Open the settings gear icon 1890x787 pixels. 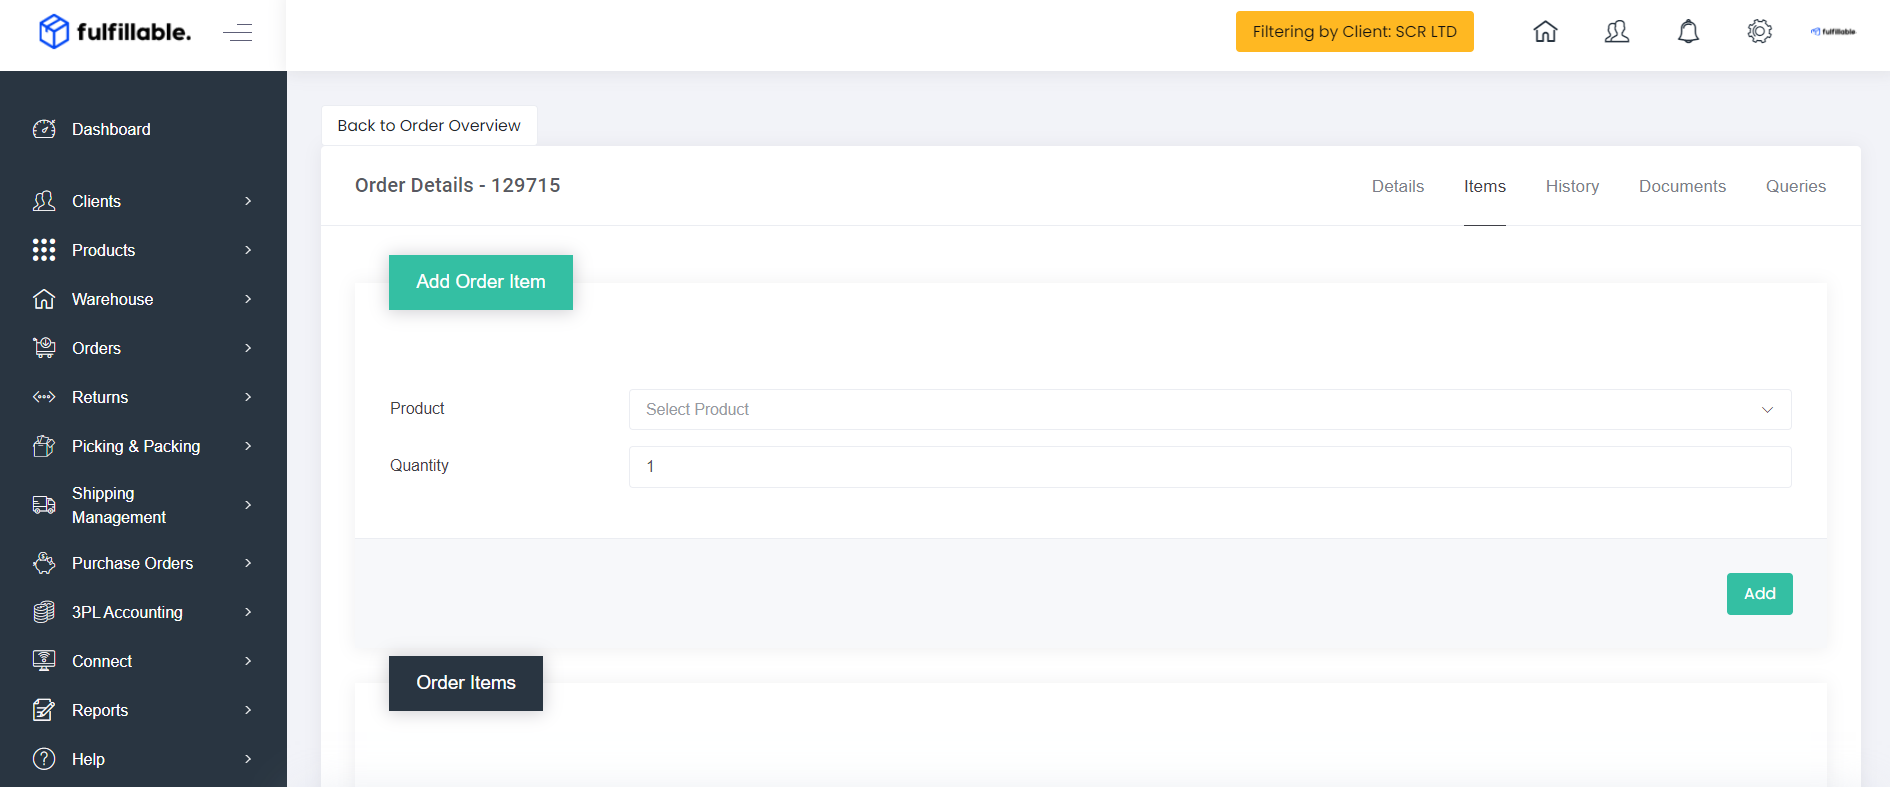click(1760, 32)
